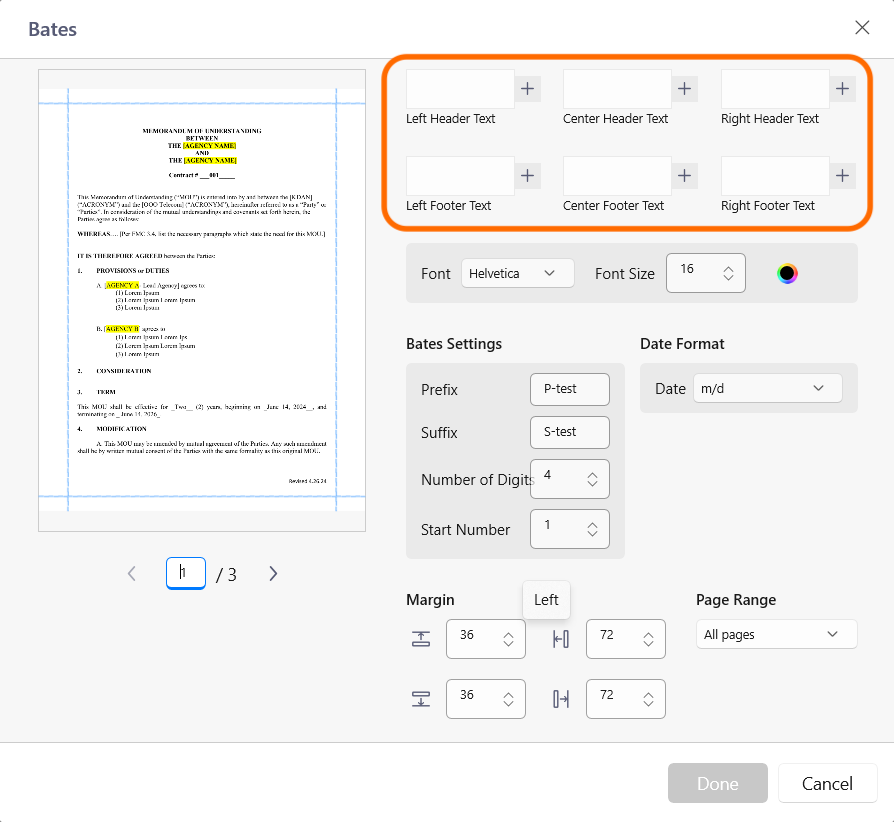Go to previous page in preview
Image resolution: width=894 pixels, height=822 pixels.
pyautogui.click(x=132, y=573)
